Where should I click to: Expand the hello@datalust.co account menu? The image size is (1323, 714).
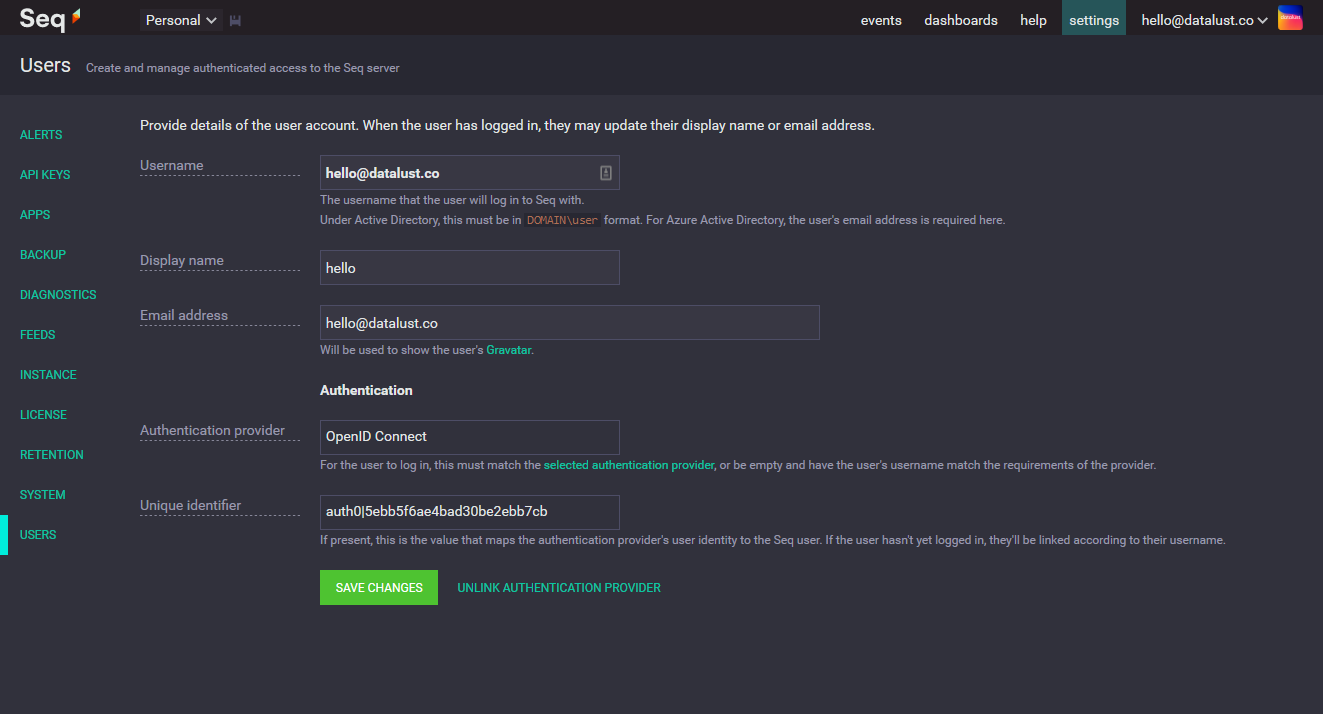tap(1205, 20)
